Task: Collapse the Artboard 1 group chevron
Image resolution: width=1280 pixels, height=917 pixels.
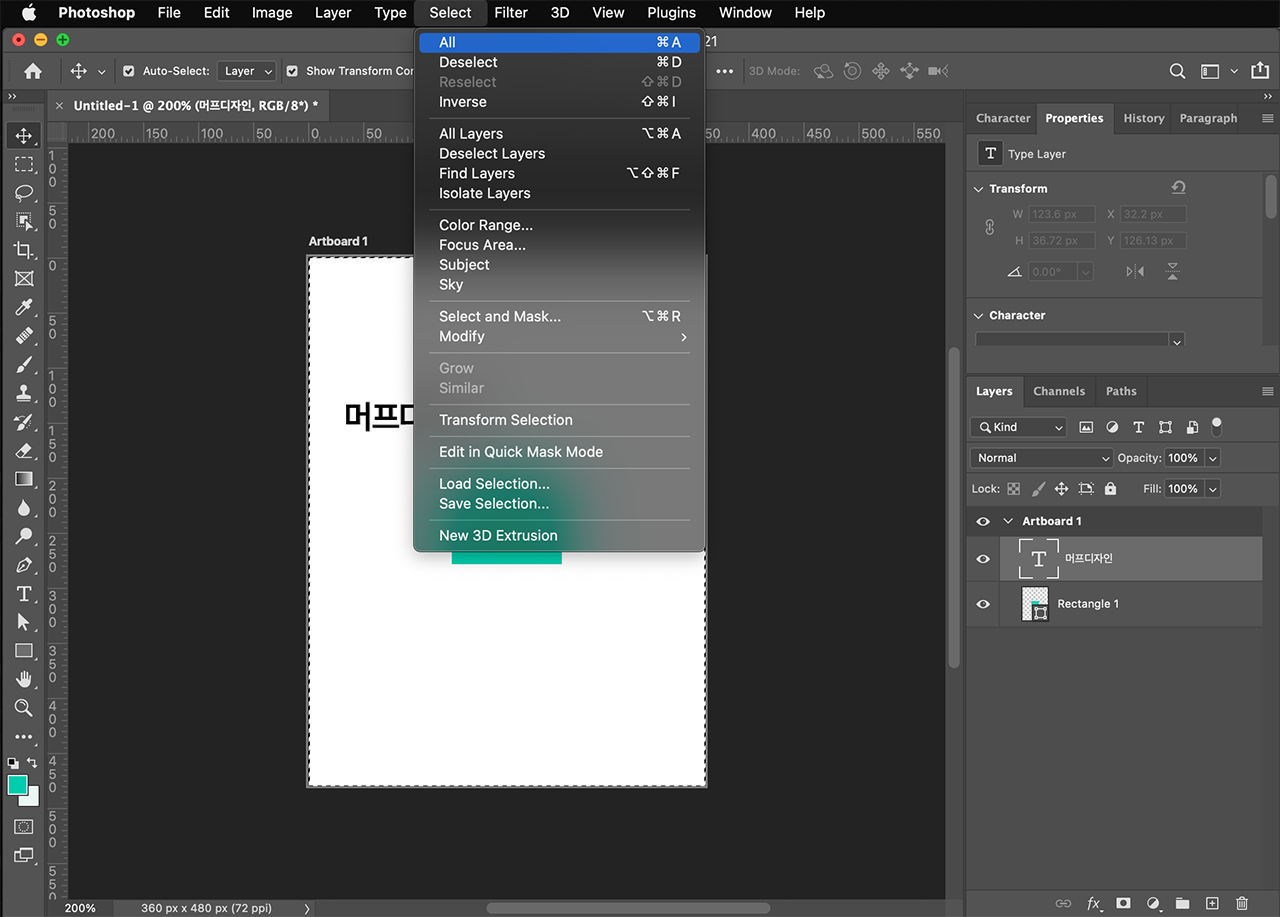Action: (1008, 521)
